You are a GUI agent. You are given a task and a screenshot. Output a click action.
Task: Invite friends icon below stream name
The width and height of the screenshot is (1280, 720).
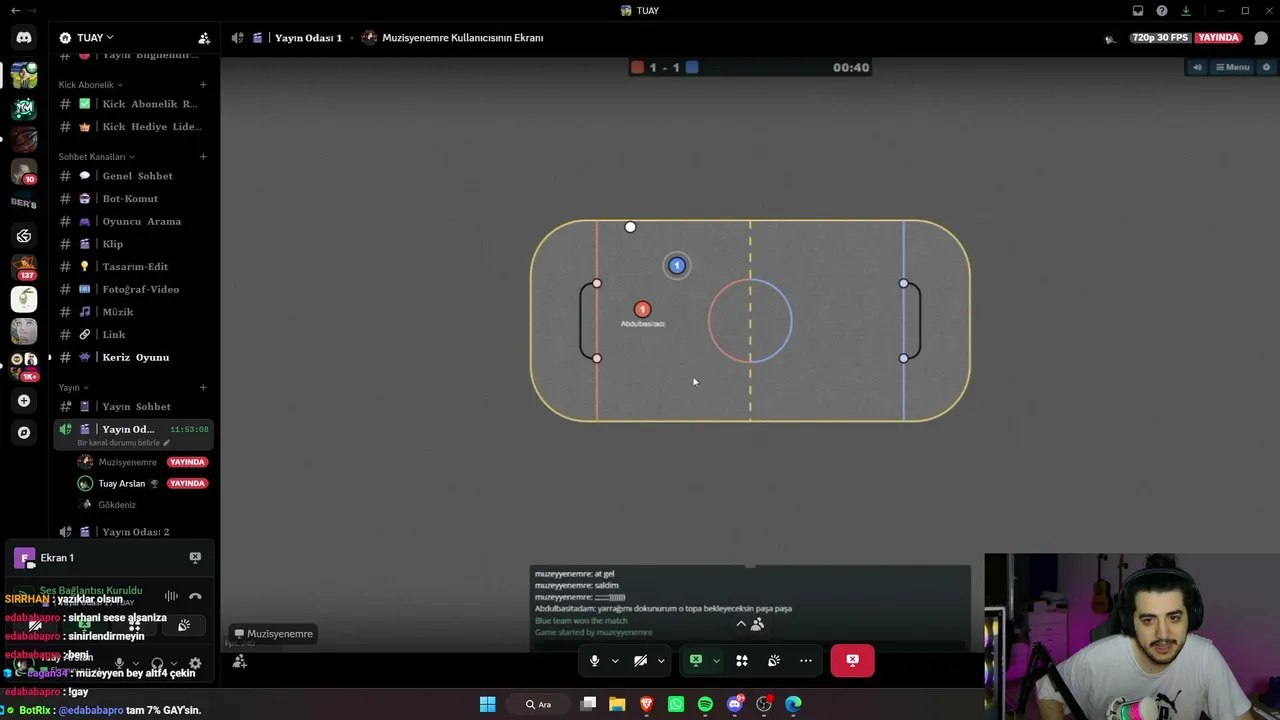(240, 662)
